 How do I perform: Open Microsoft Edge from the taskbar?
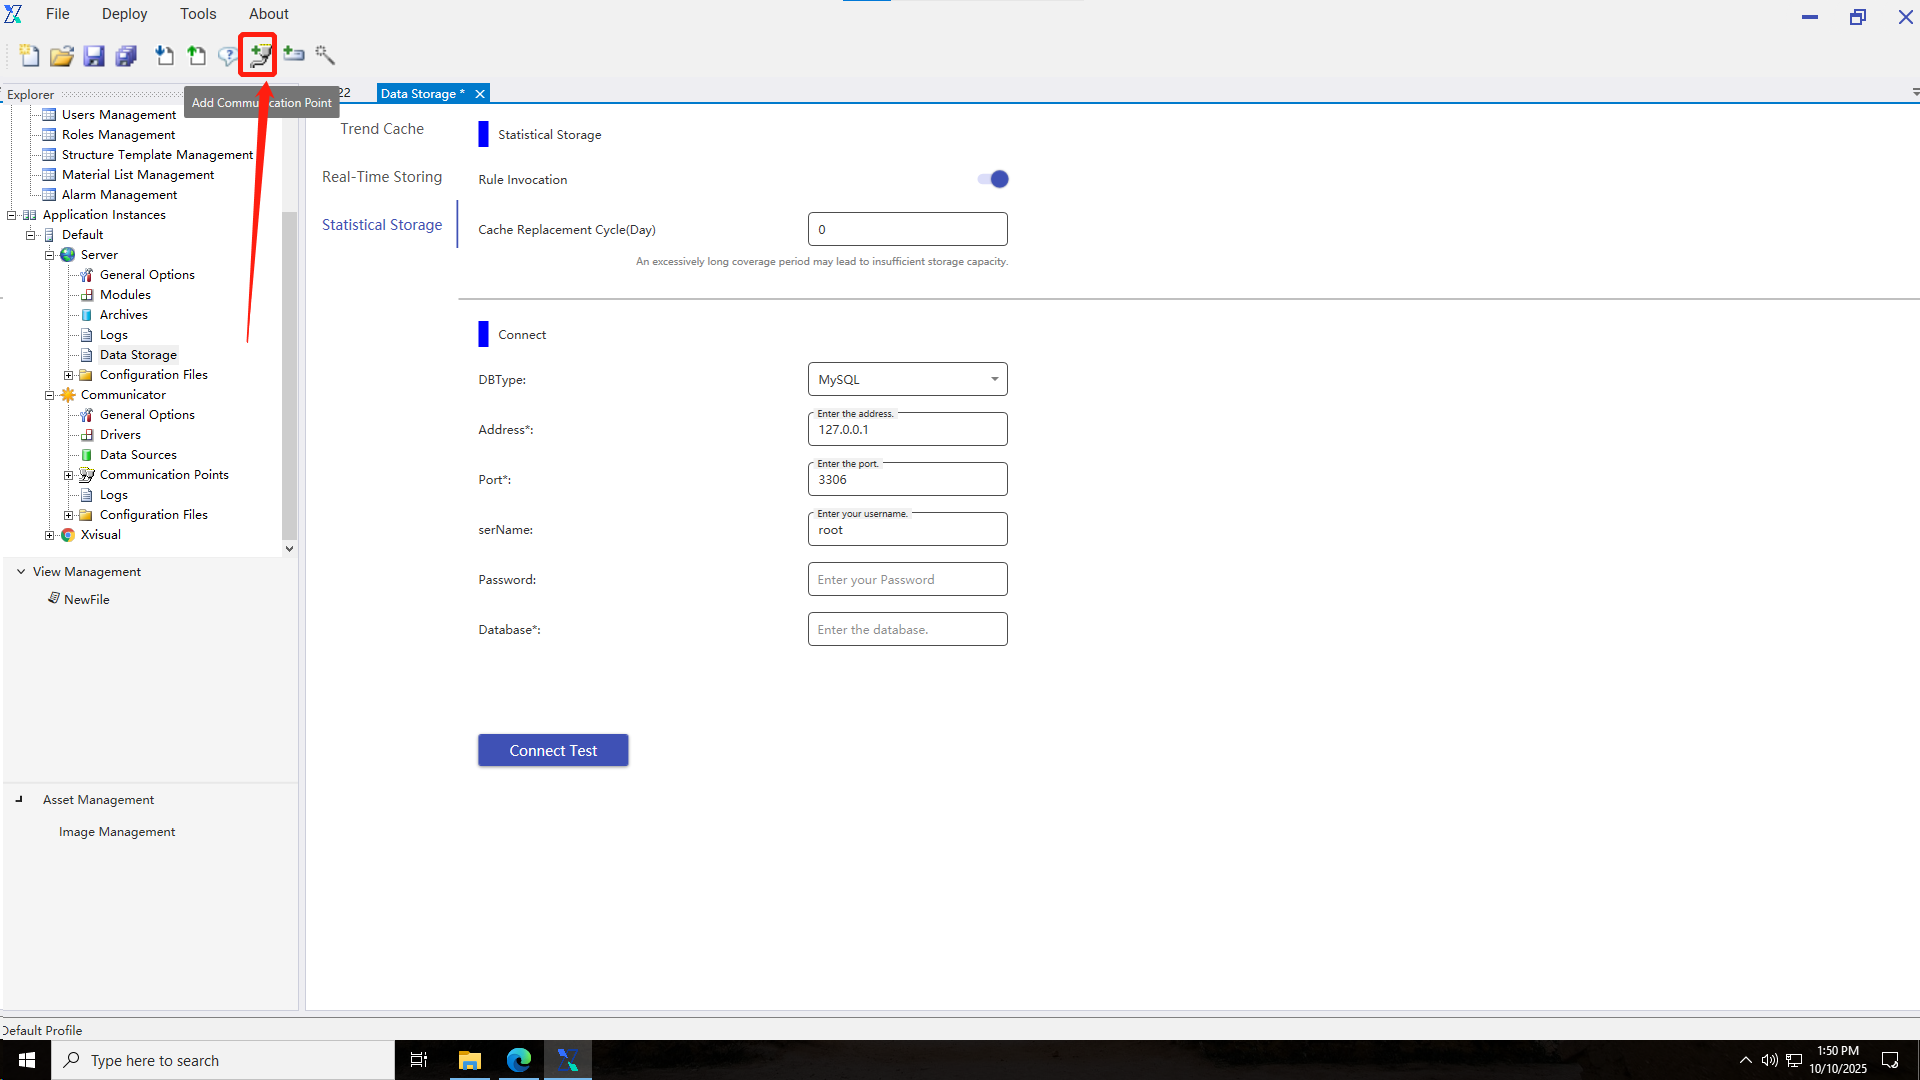pyautogui.click(x=518, y=1060)
